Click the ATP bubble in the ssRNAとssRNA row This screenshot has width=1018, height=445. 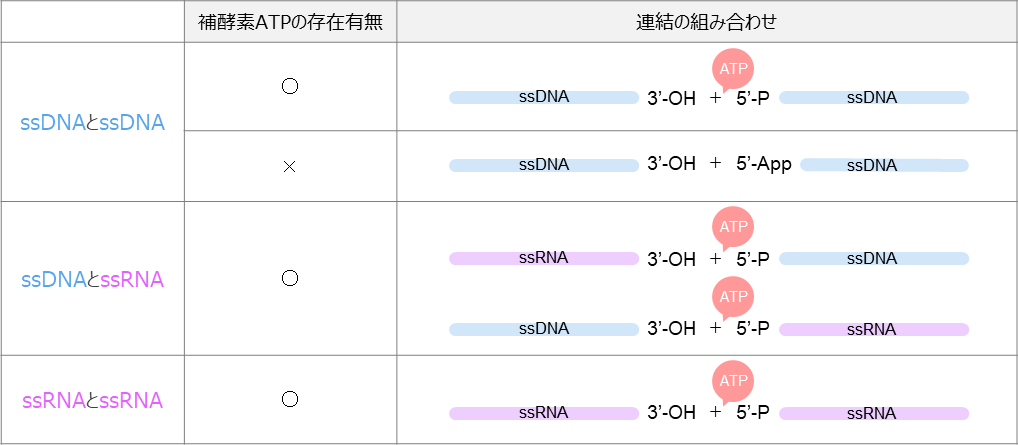(733, 381)
